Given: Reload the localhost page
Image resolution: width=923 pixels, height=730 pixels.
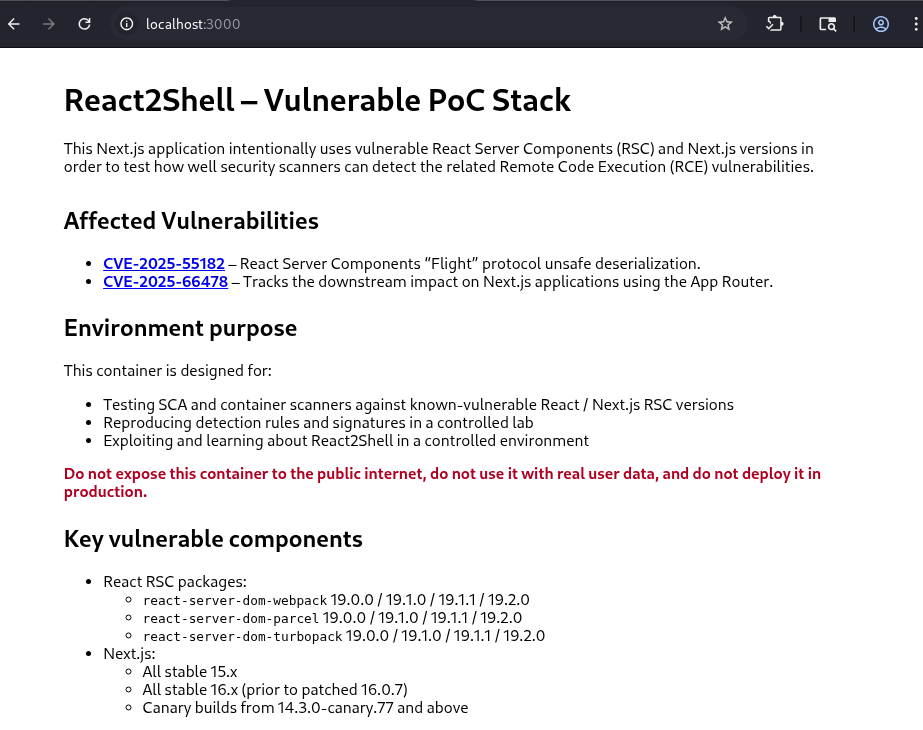Looking at the screenshot, I should coord(85,24).
